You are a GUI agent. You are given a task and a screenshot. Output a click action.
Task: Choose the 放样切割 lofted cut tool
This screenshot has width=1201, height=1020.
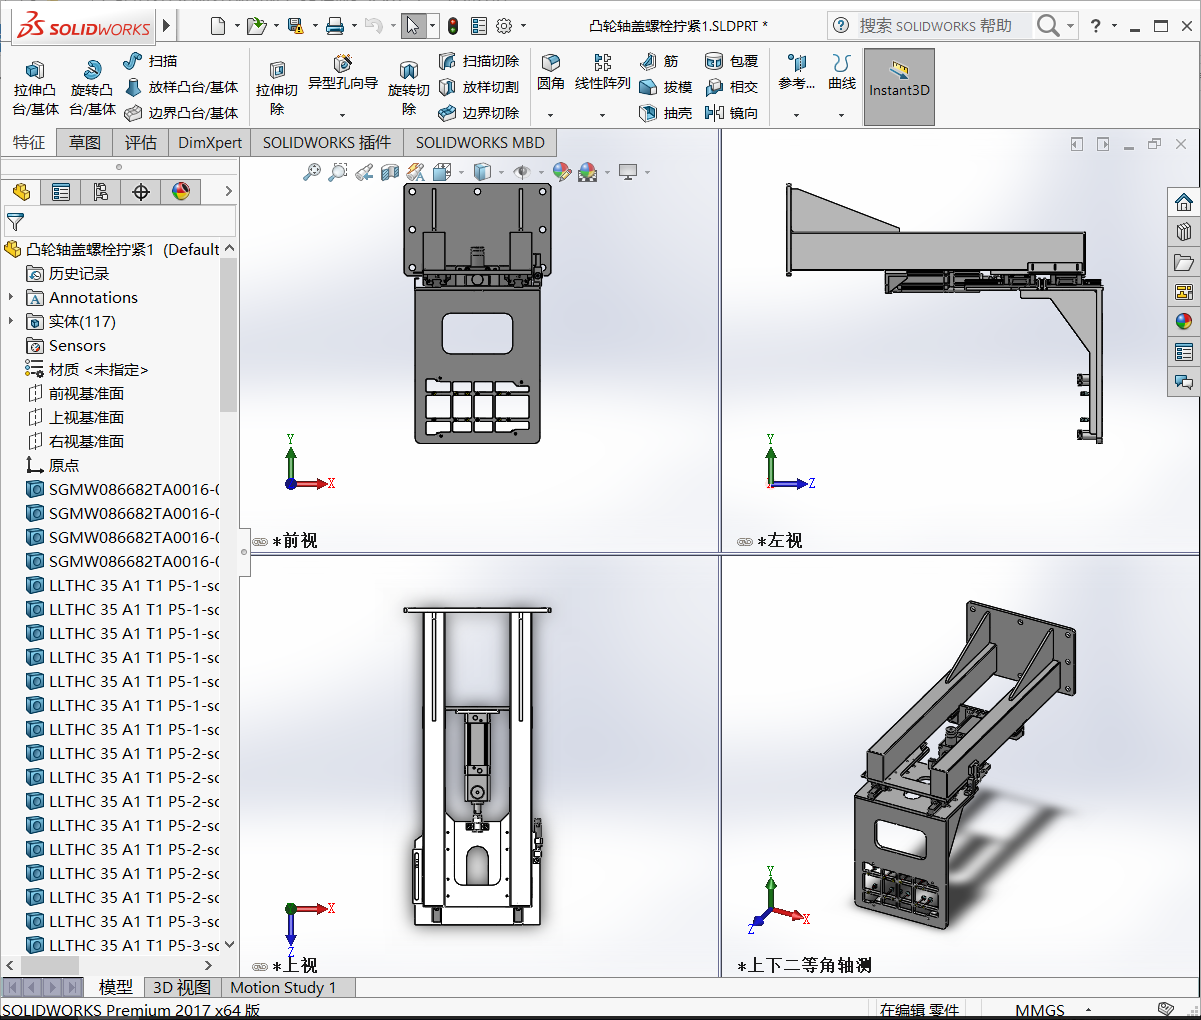click(x=478, y=87)
